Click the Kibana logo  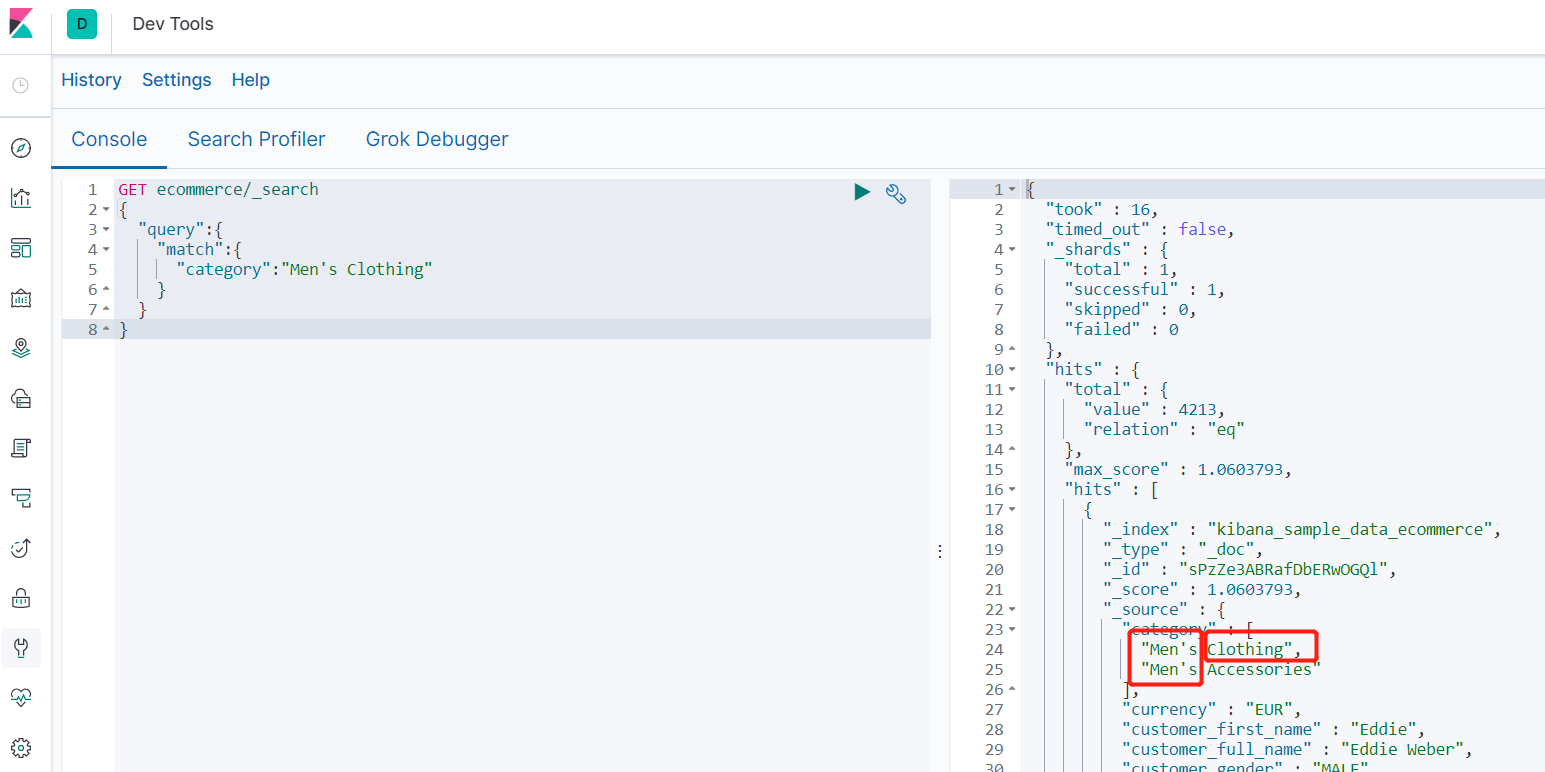[x=21, y=23]
